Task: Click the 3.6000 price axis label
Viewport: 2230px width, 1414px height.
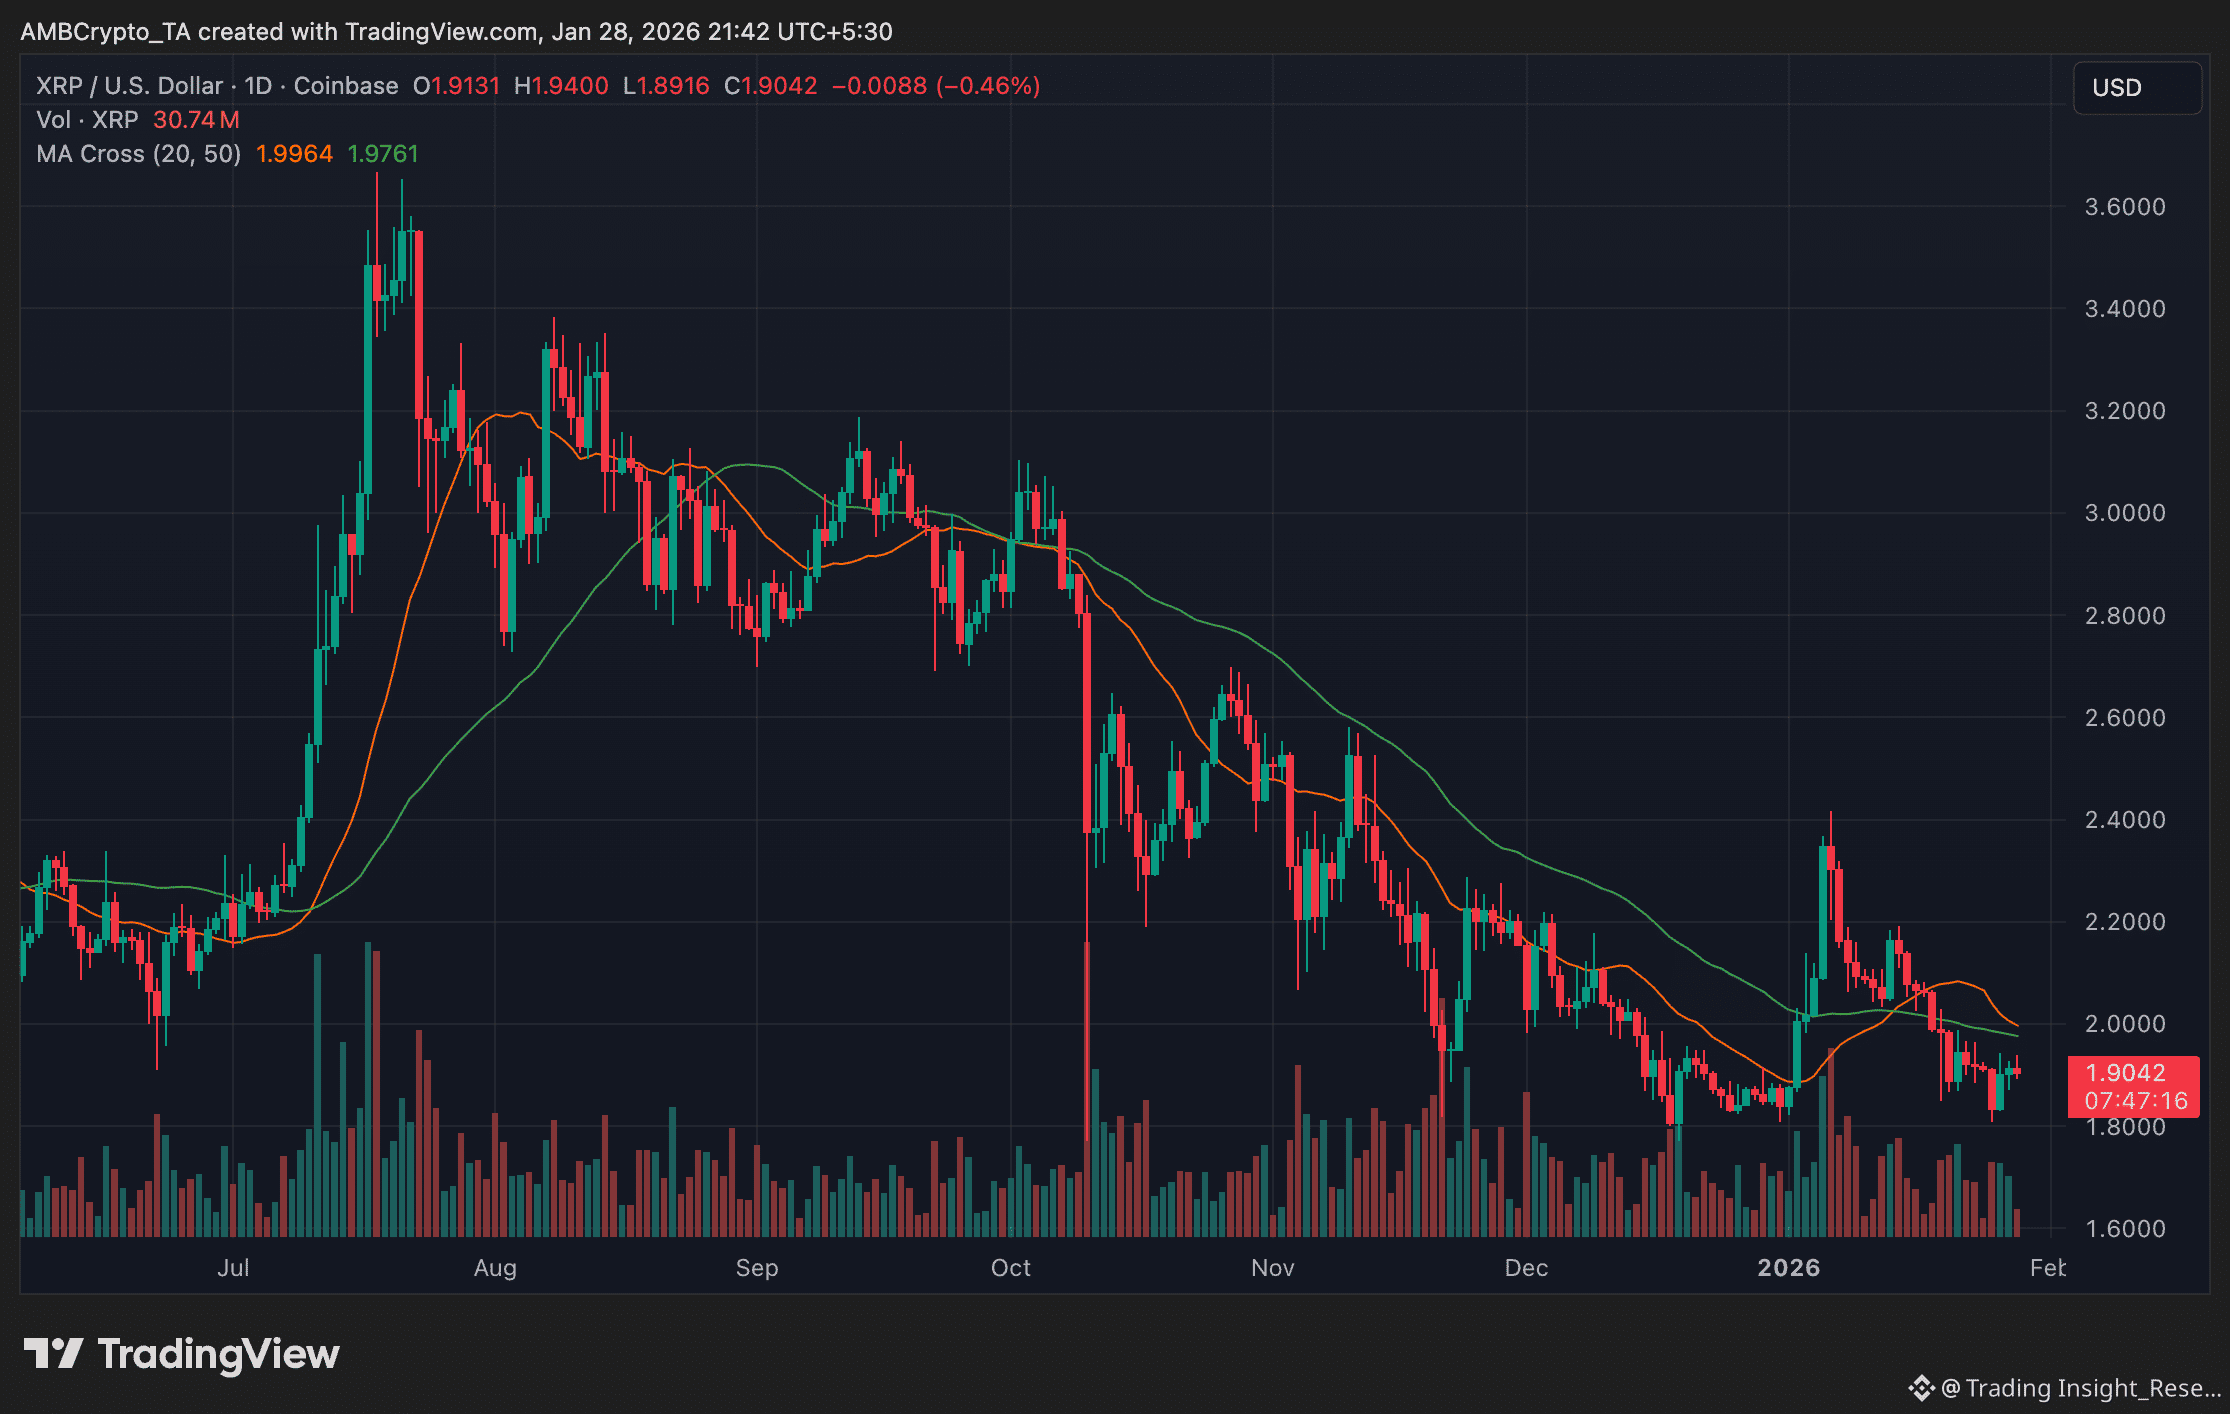Action: coord(2124,207)
